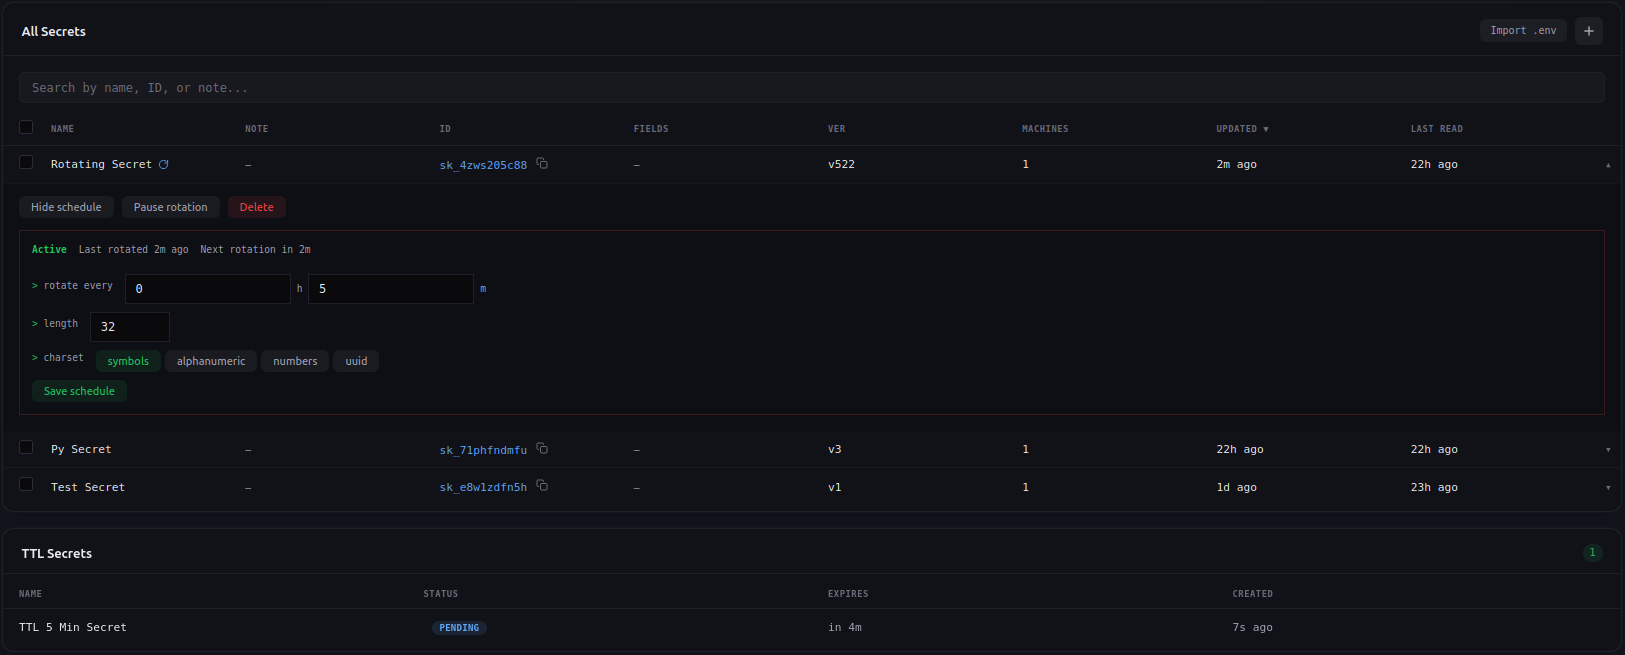Expand the Test Secret row
This screenshot has width=1625, height=655.
1608,488
